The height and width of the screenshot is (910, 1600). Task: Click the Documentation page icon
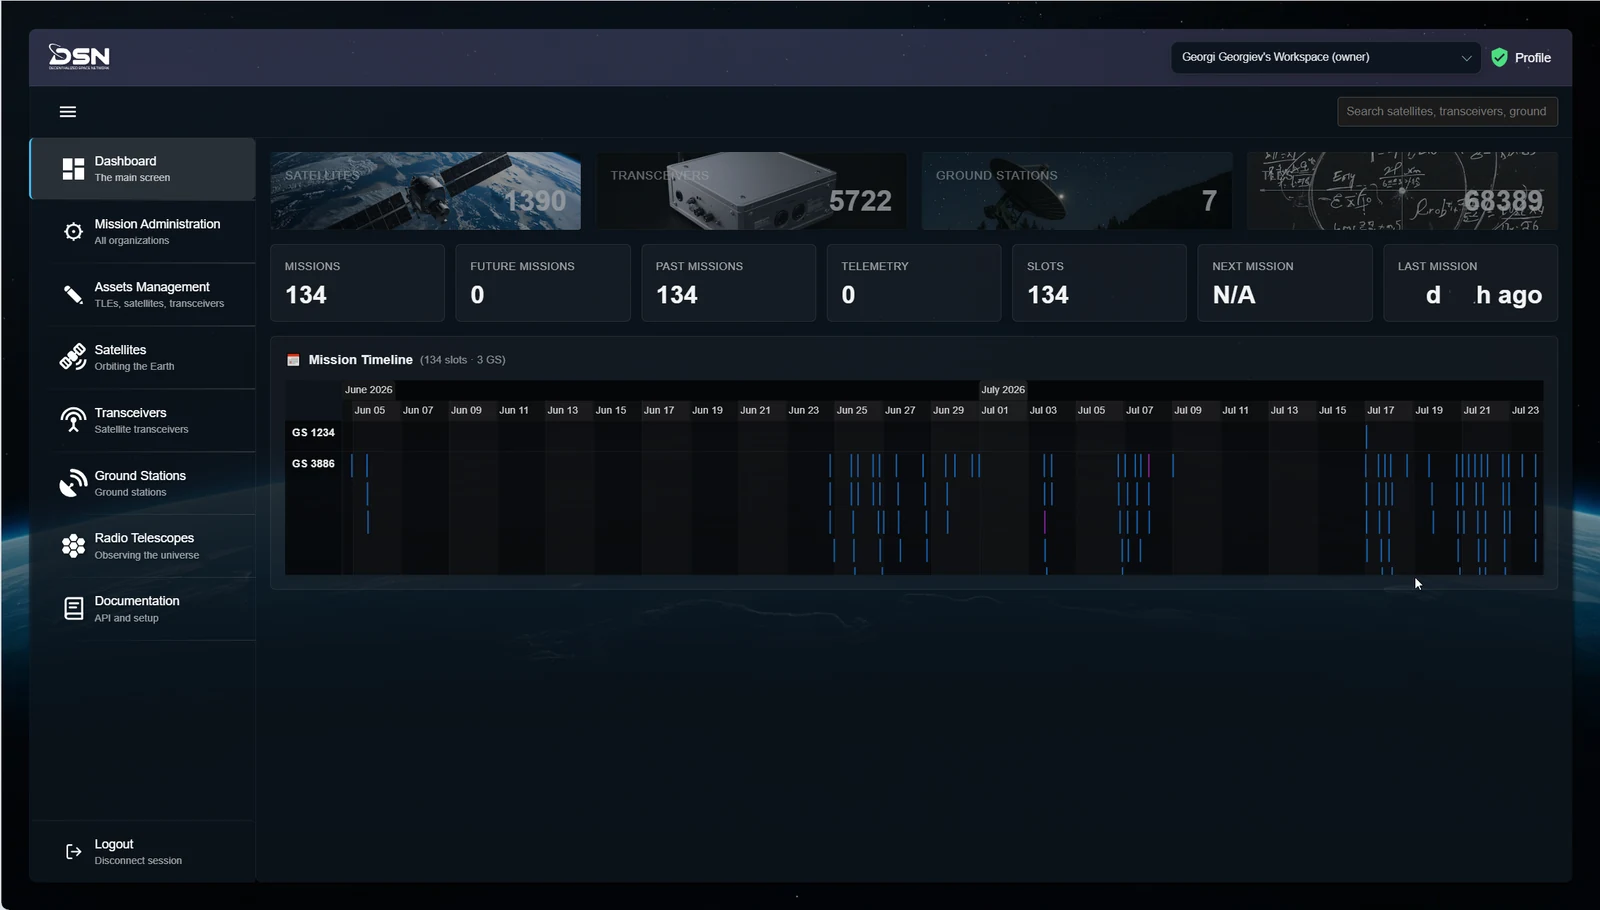[x=73, y=609]
